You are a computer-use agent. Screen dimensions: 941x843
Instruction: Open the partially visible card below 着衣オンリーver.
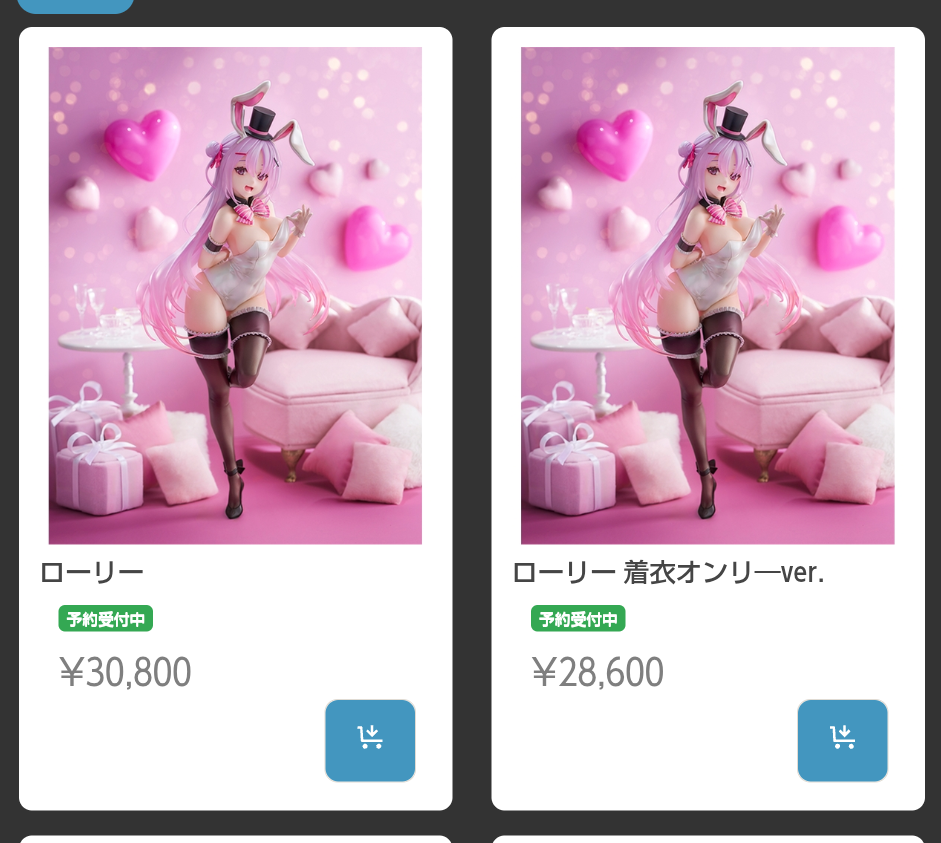coord(708,839)
